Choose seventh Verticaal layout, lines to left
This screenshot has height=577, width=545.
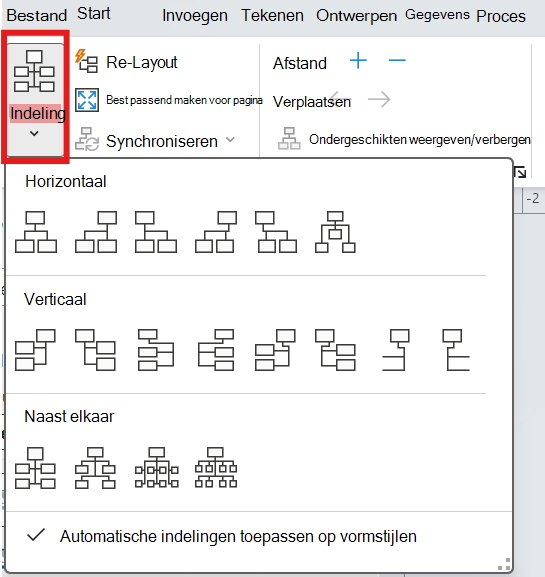[x=396, y=350]
